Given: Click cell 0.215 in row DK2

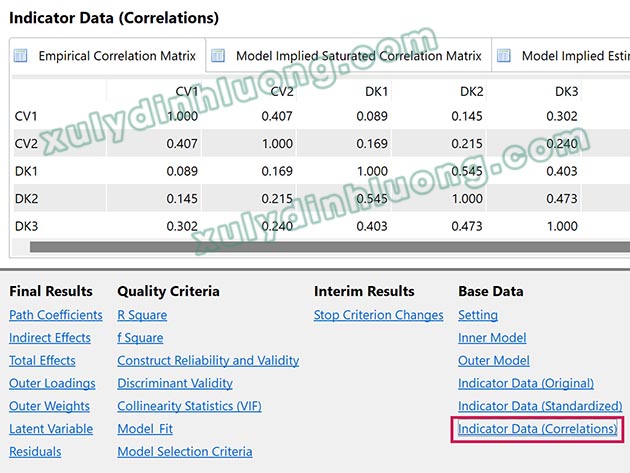Looking at the screenshot, I should [277, 199].
